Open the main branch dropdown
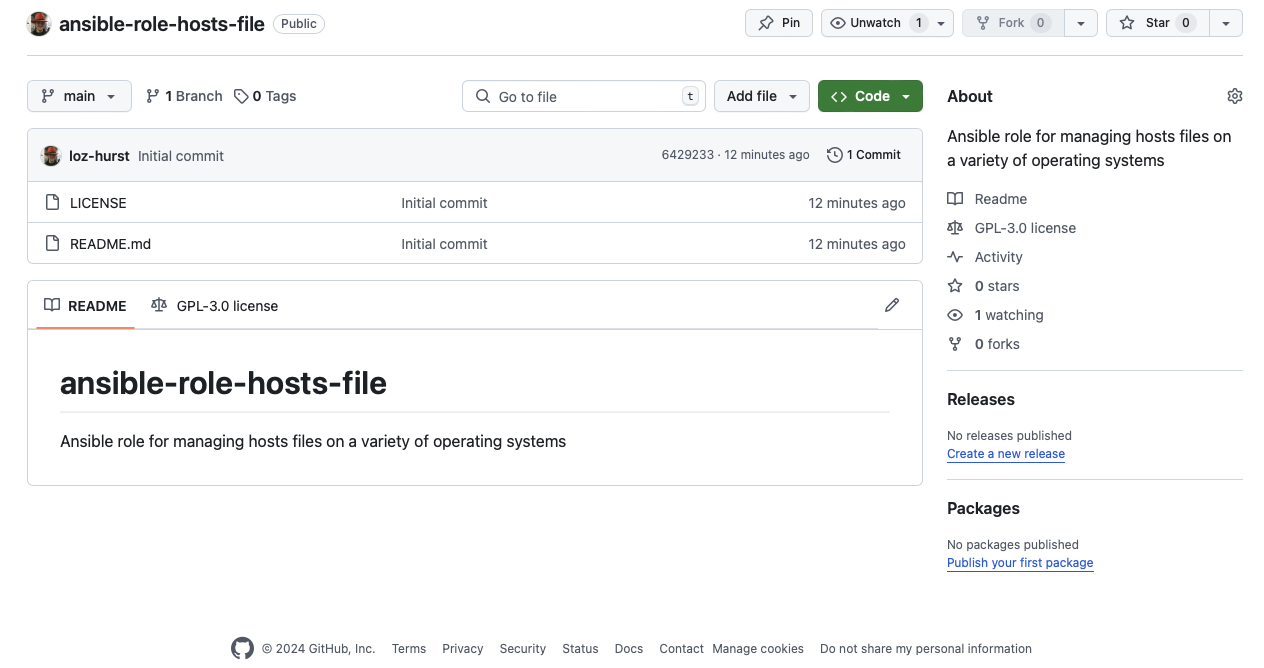 [x=79, y=96]
